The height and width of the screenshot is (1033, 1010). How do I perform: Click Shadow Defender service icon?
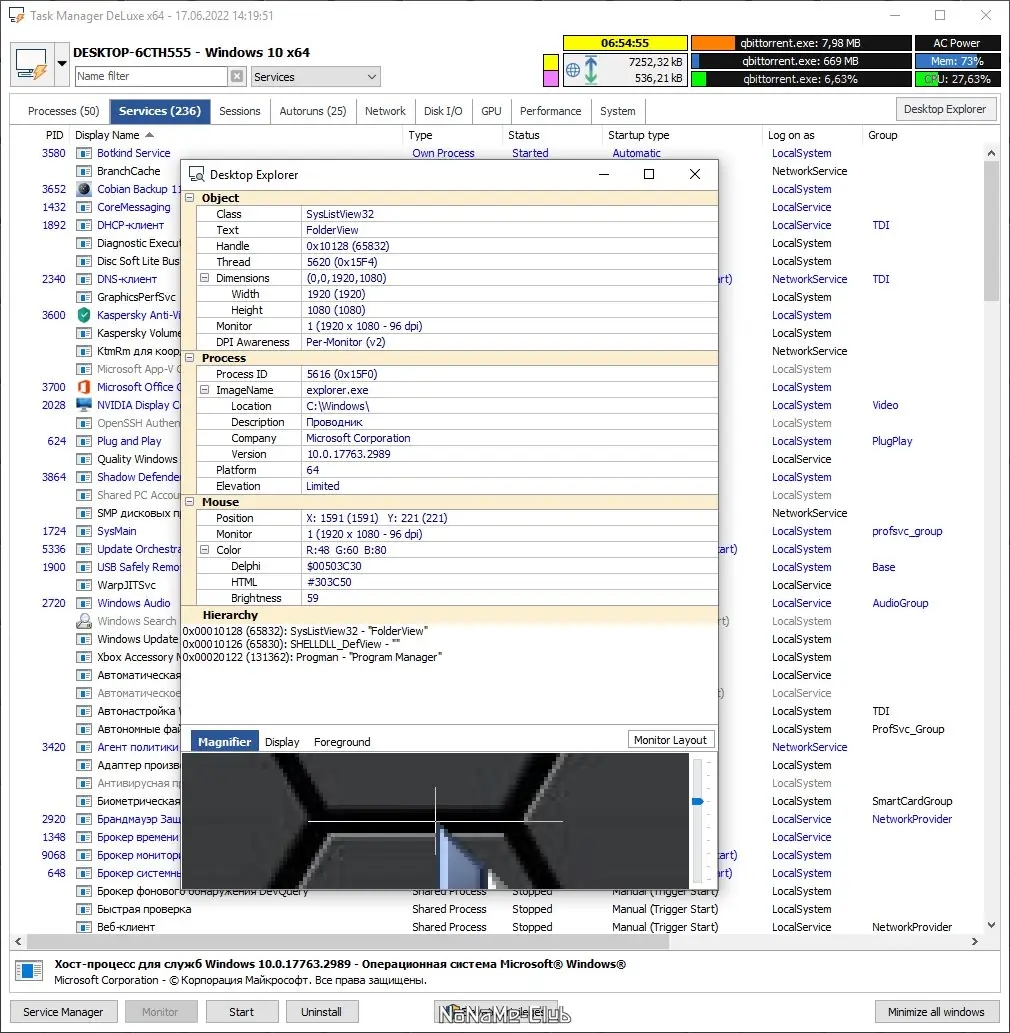click(84, 477)
